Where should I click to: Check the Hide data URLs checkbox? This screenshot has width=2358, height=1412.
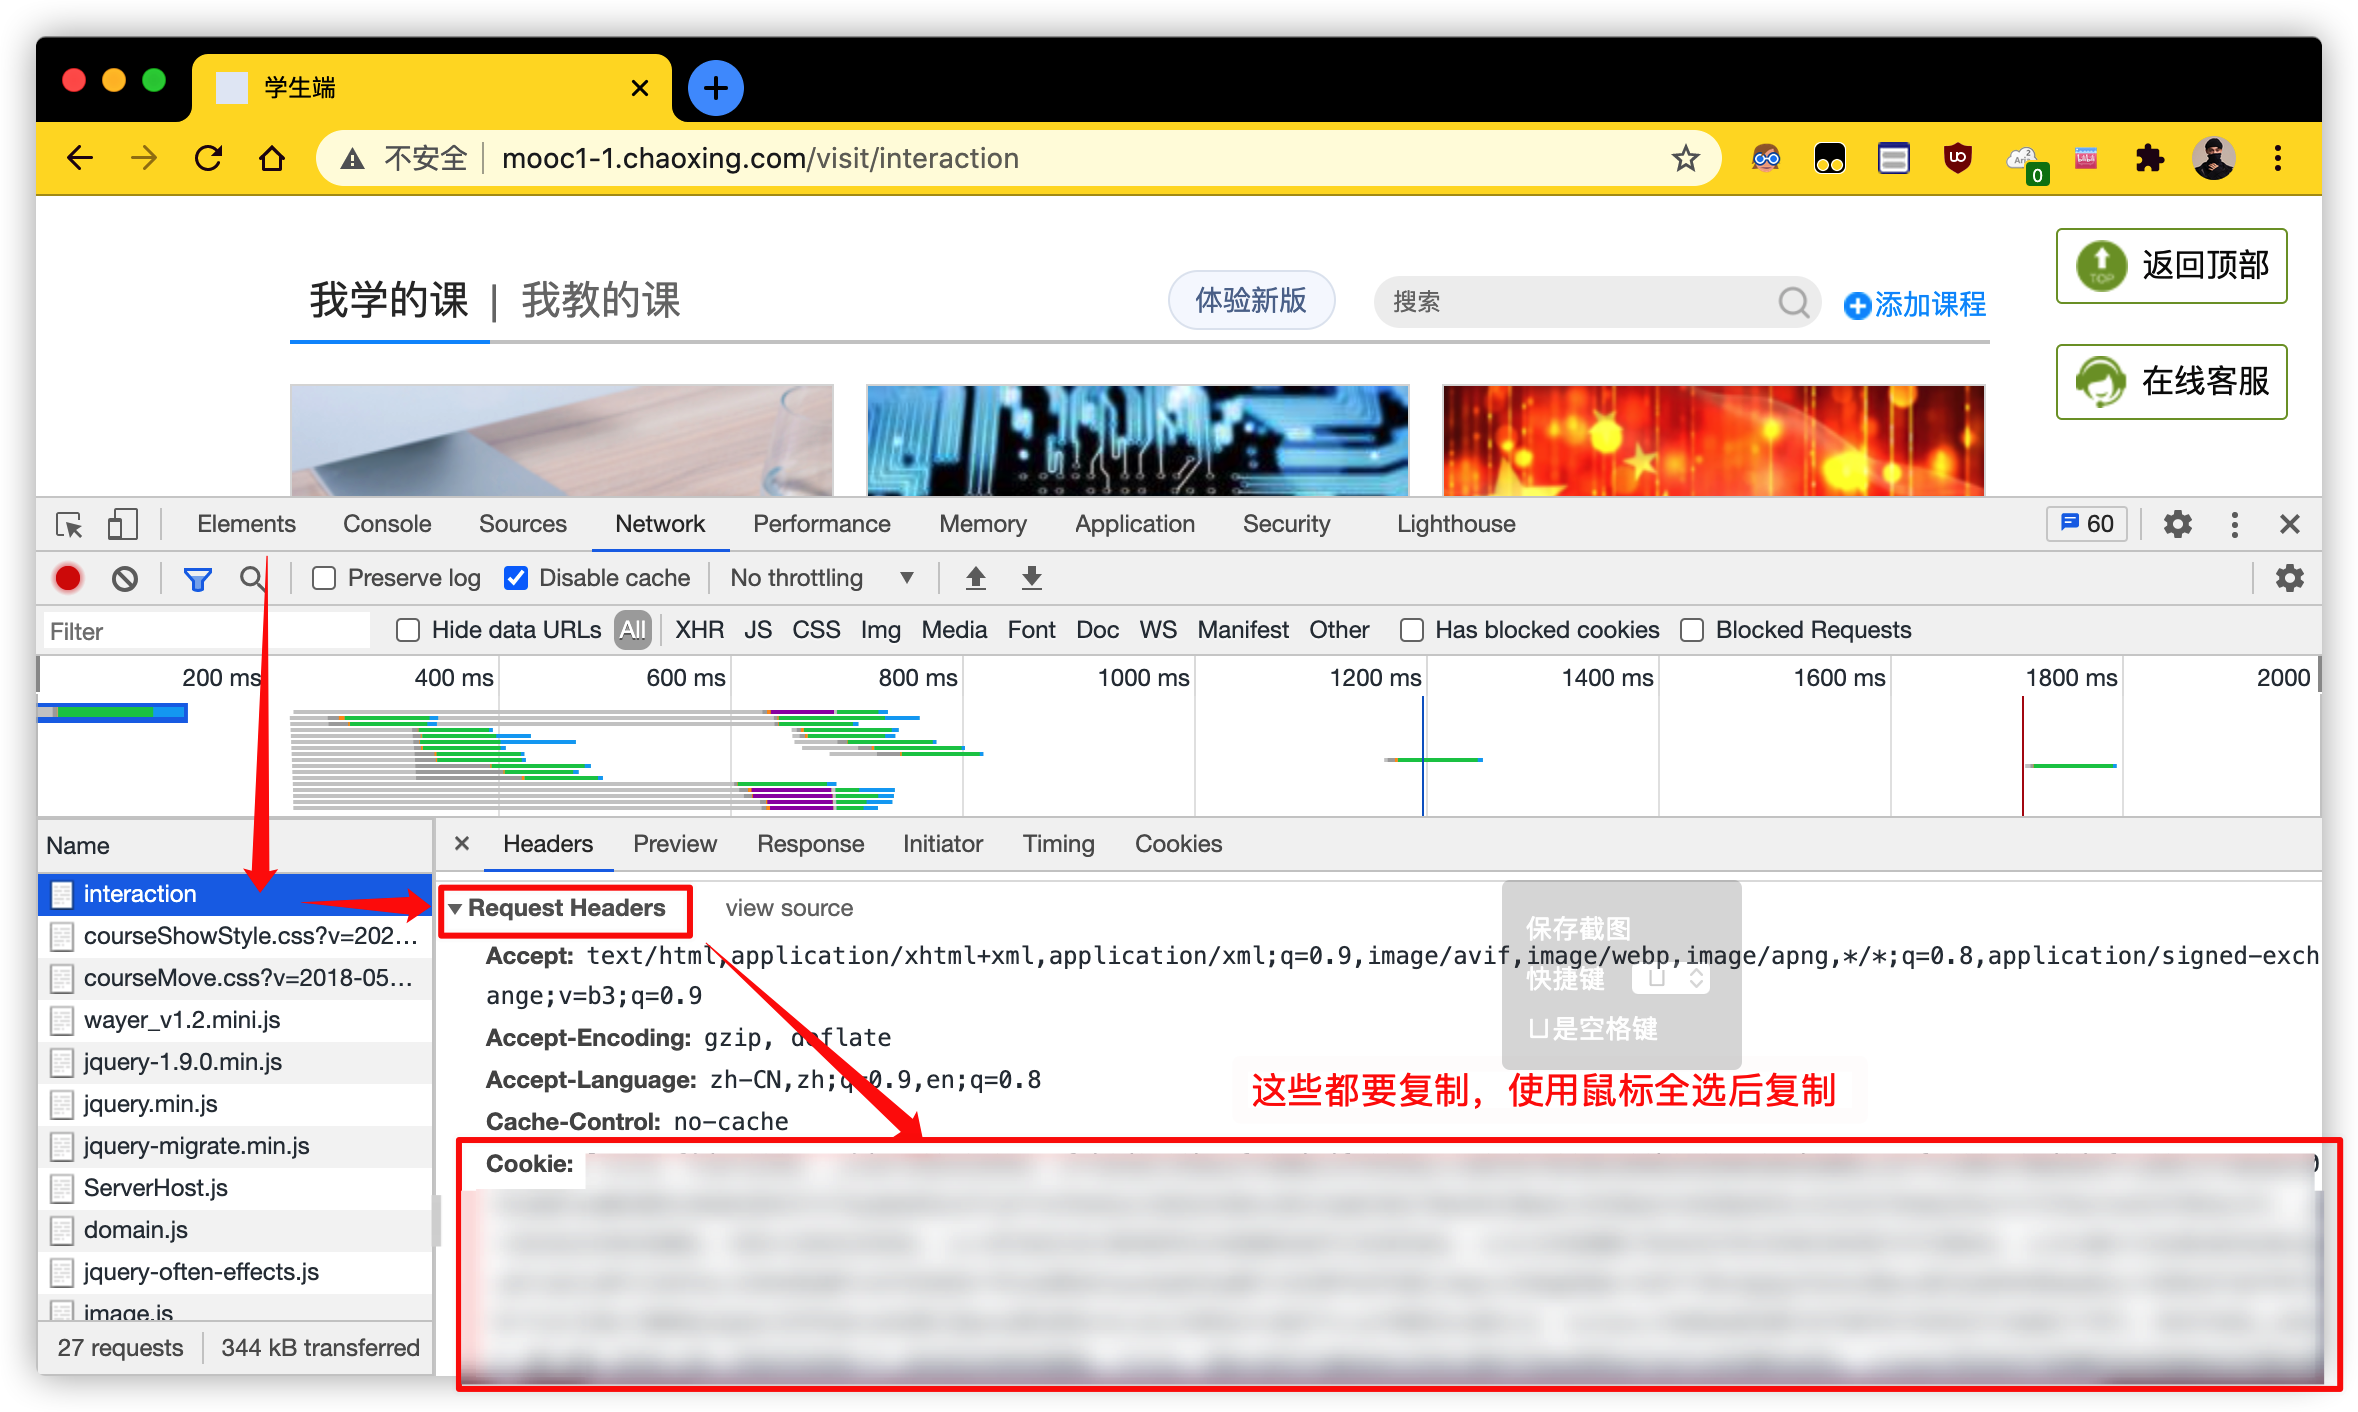click(x=408, y=630)
